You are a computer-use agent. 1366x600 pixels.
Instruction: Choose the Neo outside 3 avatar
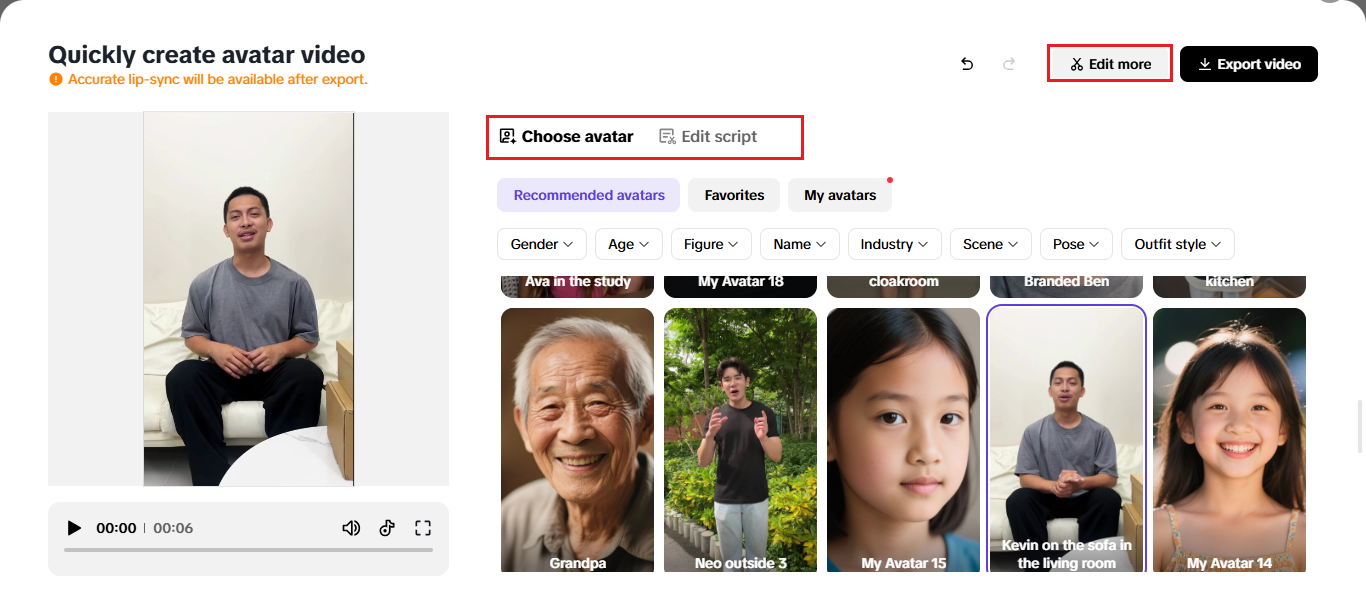740,440
